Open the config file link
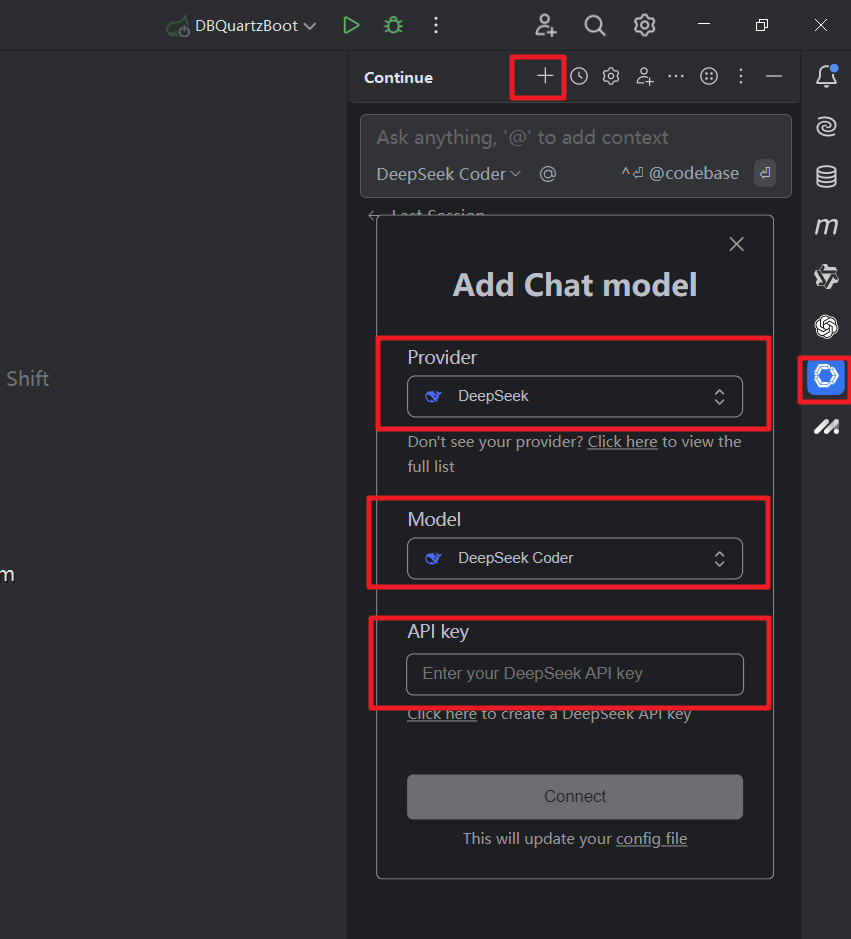851x939 pixels. coord(652,839)
